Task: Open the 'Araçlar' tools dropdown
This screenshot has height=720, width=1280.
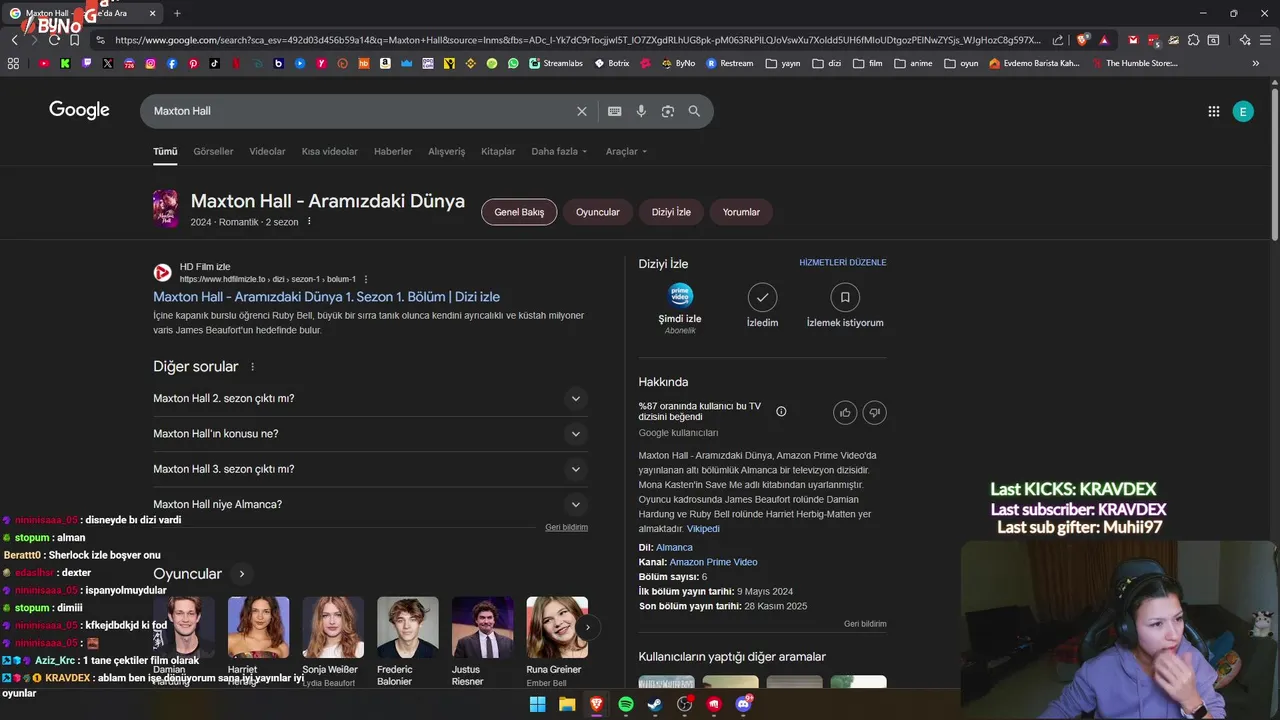Action: pyautogui.click(x=626, y=152)
